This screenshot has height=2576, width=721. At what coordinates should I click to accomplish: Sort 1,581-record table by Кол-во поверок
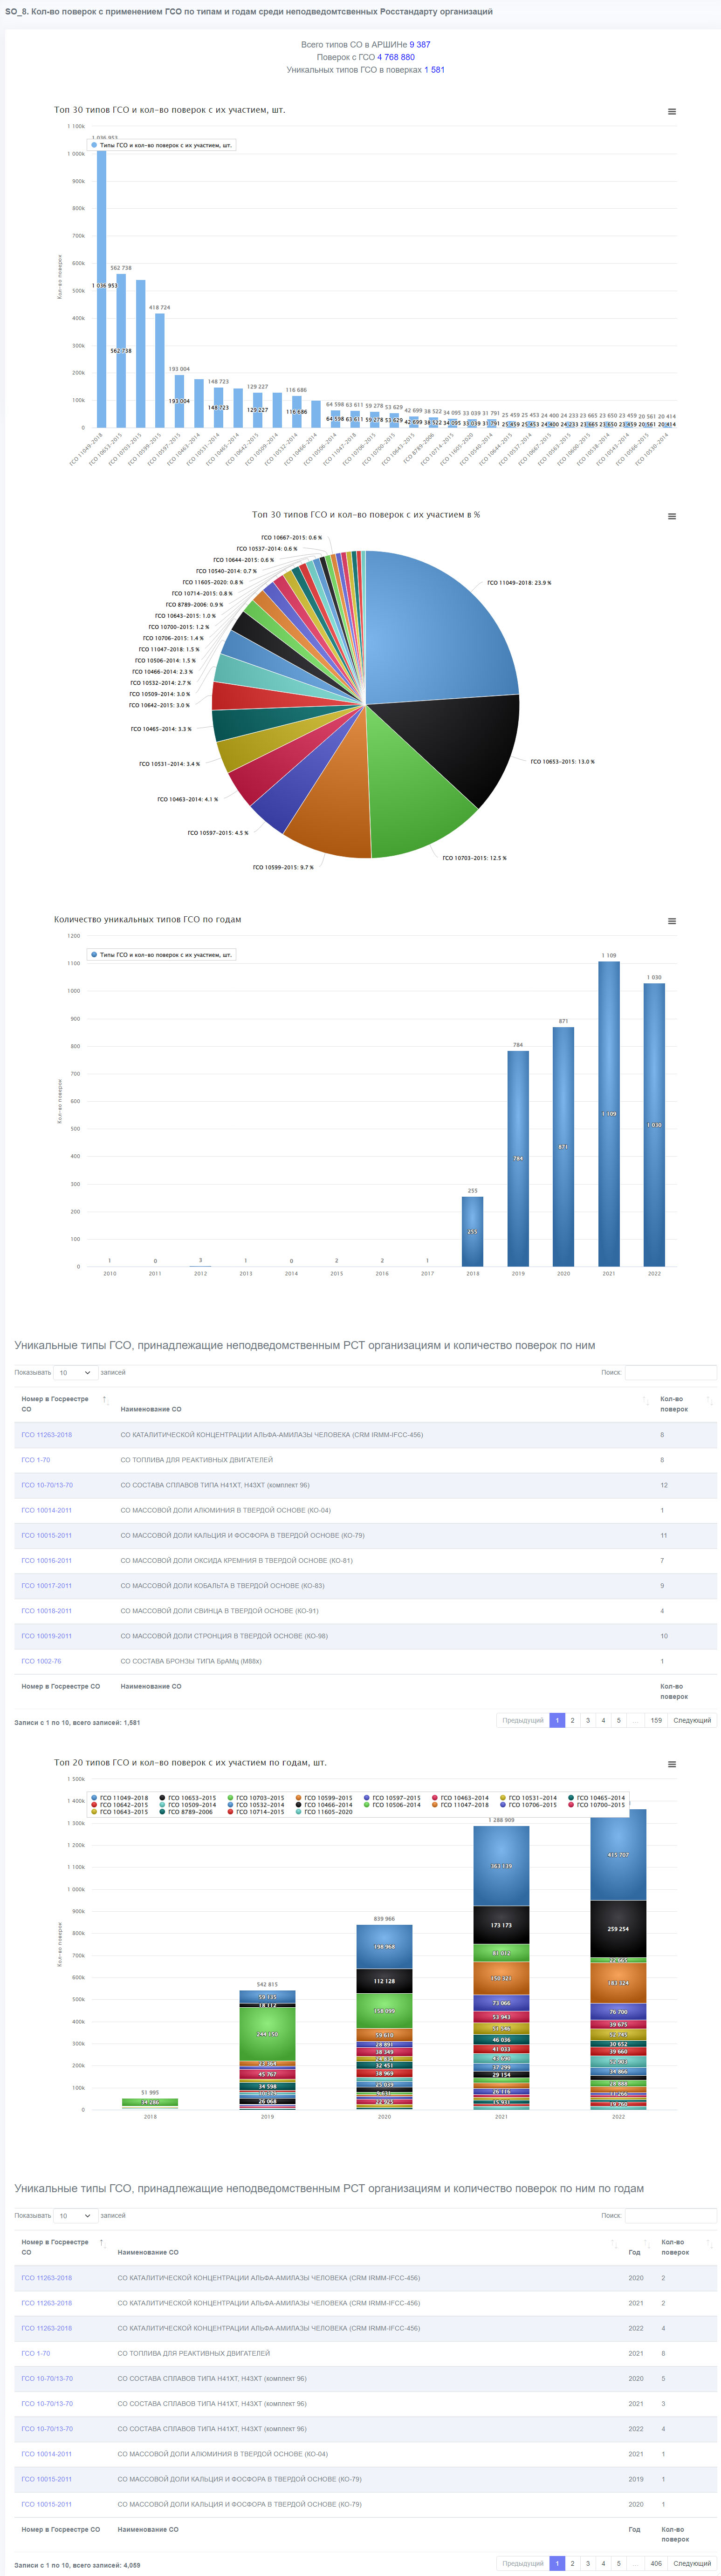pyautogui.click(x=685, y=1404)
